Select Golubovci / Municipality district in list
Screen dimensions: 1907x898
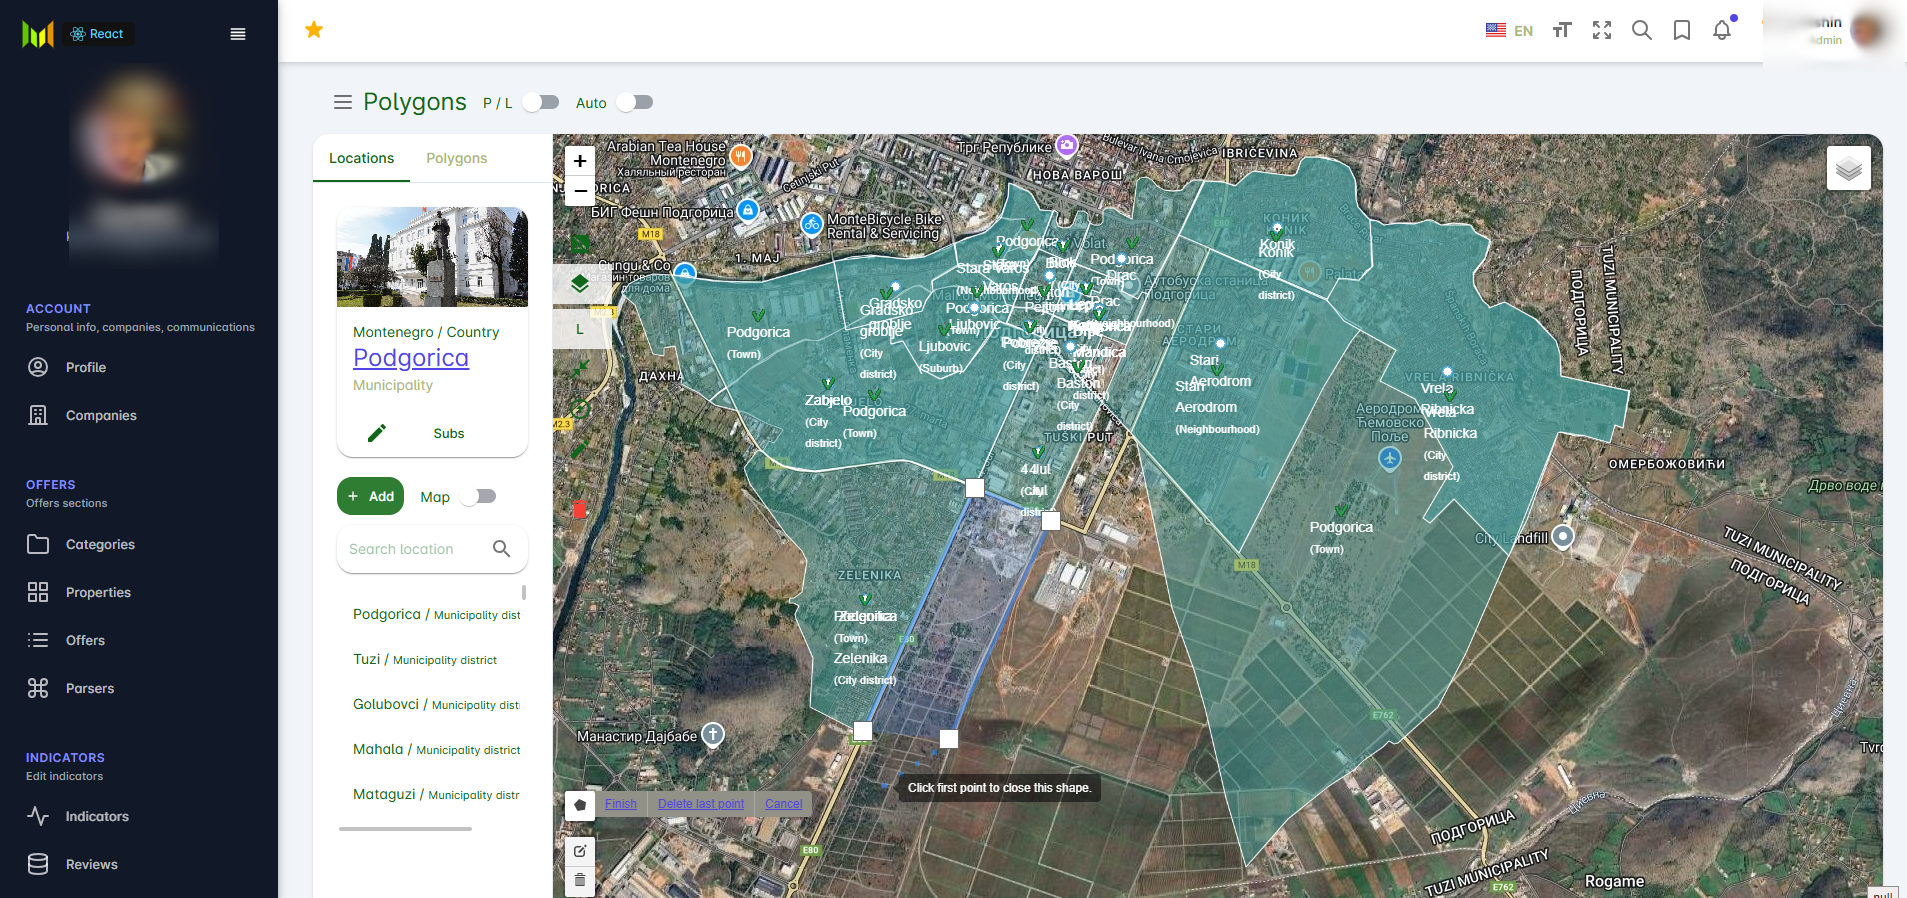pos(436,705)
